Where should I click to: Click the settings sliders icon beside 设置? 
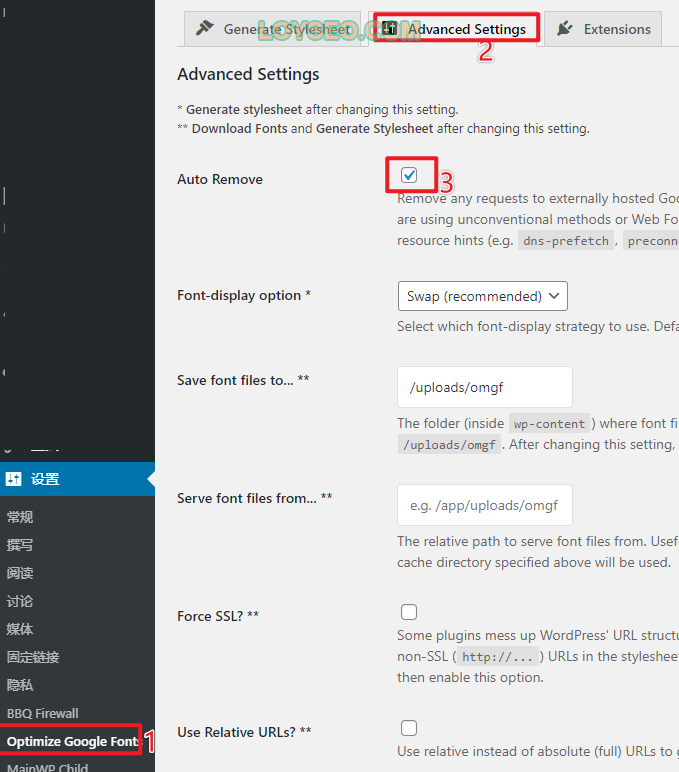14,479
